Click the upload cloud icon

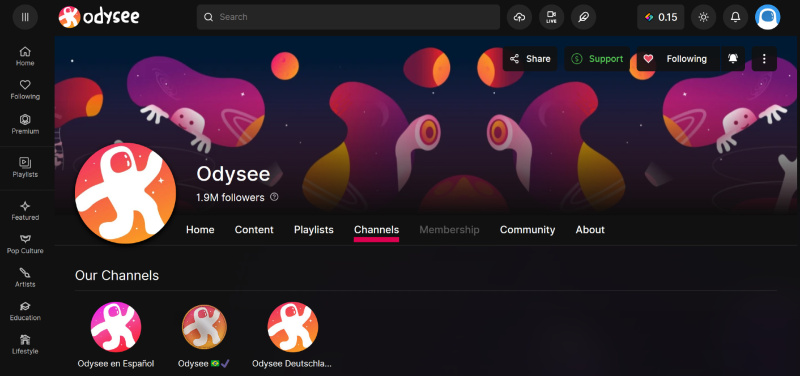coord(519,17)
